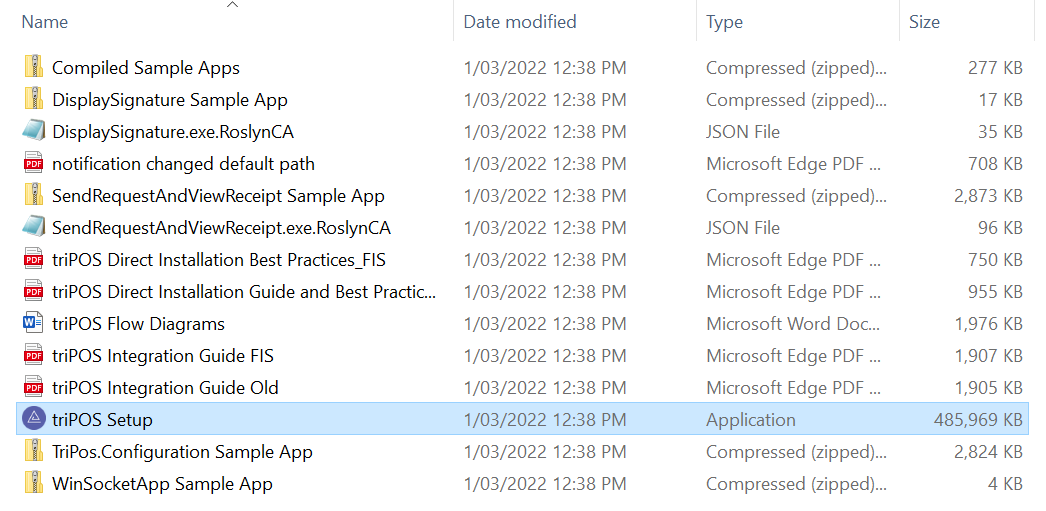
Task: Select file name SendRequestAndViewReceipt Sample App
Action: [x=218, y=196]
